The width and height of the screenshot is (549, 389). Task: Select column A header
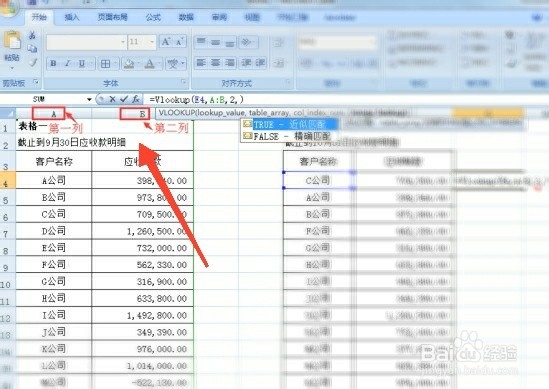point(54,113)
